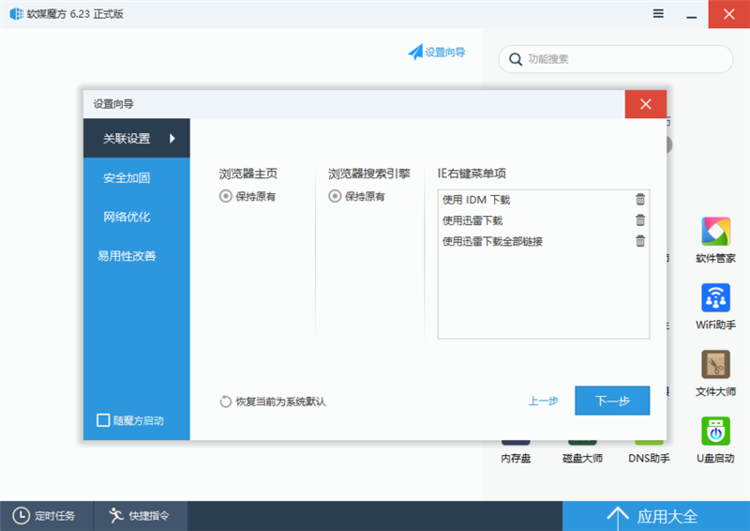This screenshot has width=750, height=531.
Task: Click 恢复当前为系统默认 reset option
Action: pyautogui.click(x=273, y=402)
